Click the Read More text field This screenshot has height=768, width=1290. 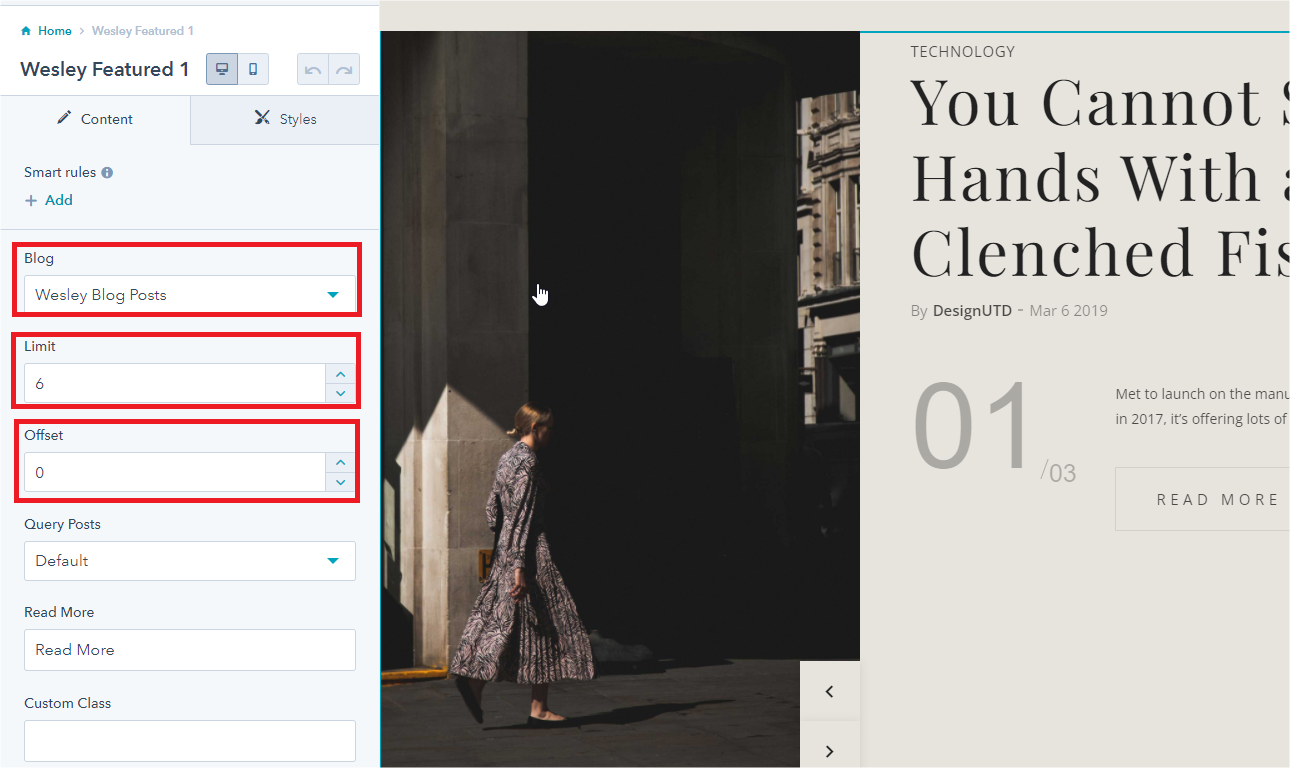190,650
